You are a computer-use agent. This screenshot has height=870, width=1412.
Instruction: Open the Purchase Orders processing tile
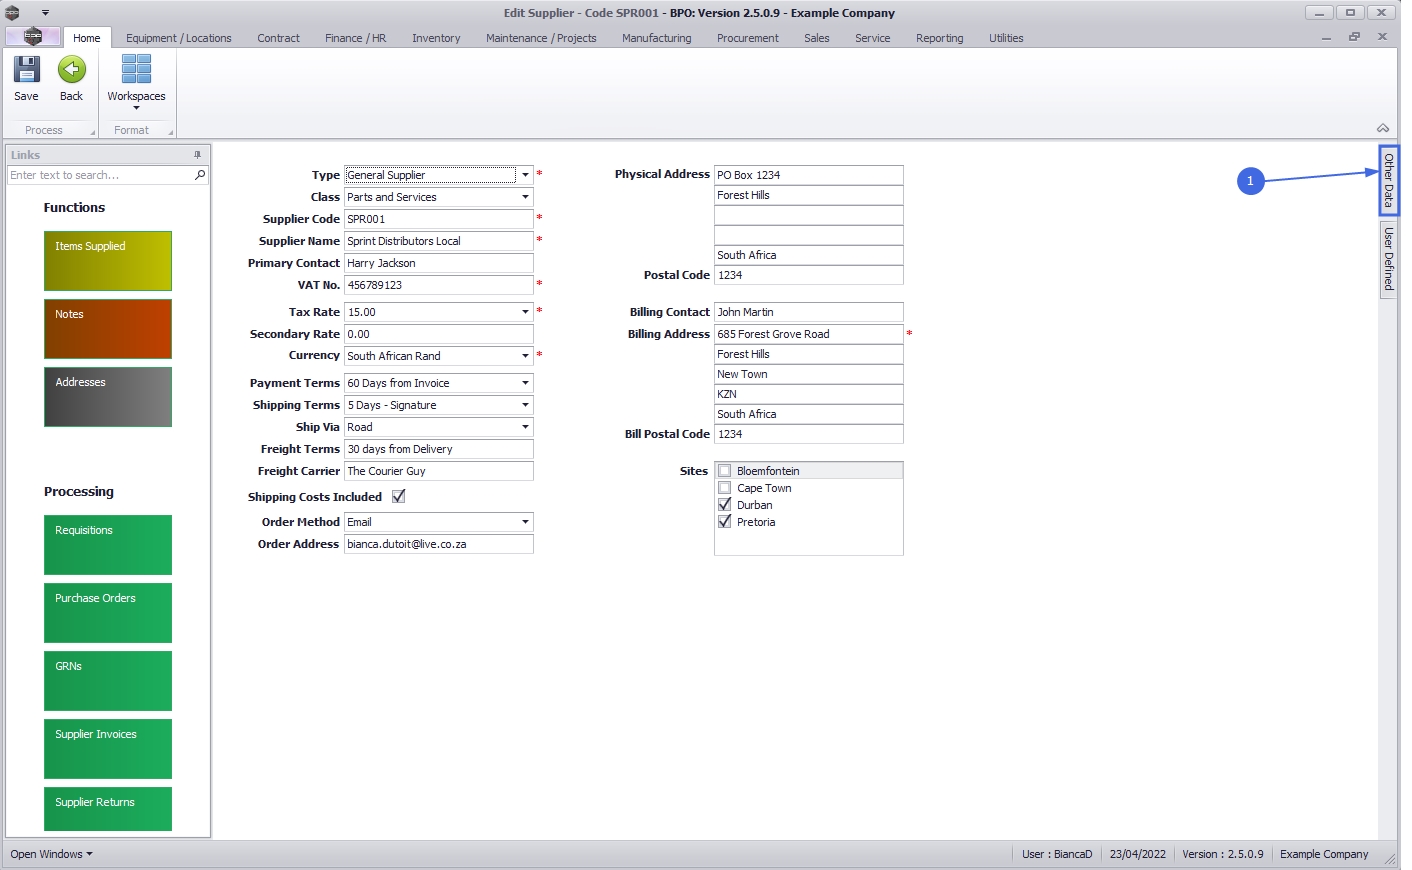(x=108, y=613)
